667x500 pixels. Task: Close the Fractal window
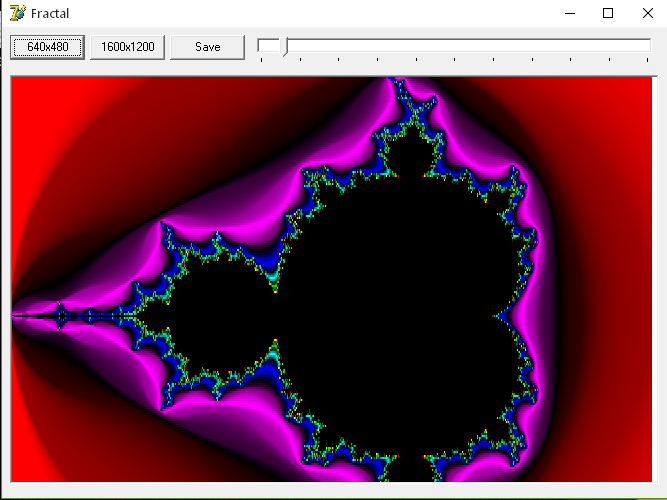pyautogui.click(x=646, y=13)
